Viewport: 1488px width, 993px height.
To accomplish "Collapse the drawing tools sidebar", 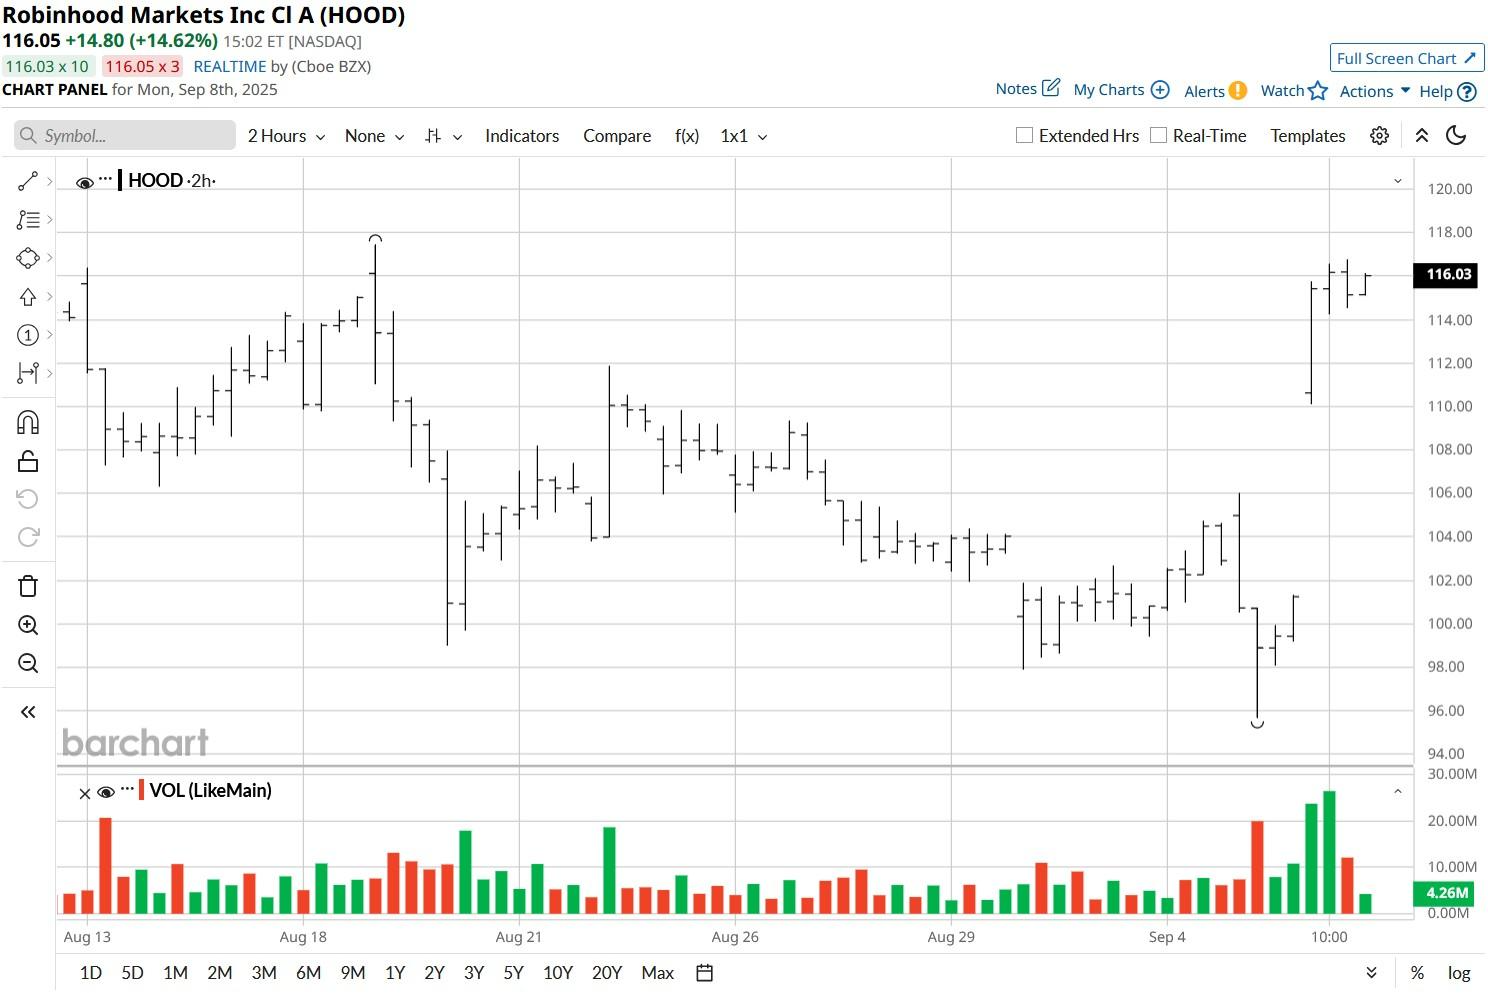I will click(28, 712).
